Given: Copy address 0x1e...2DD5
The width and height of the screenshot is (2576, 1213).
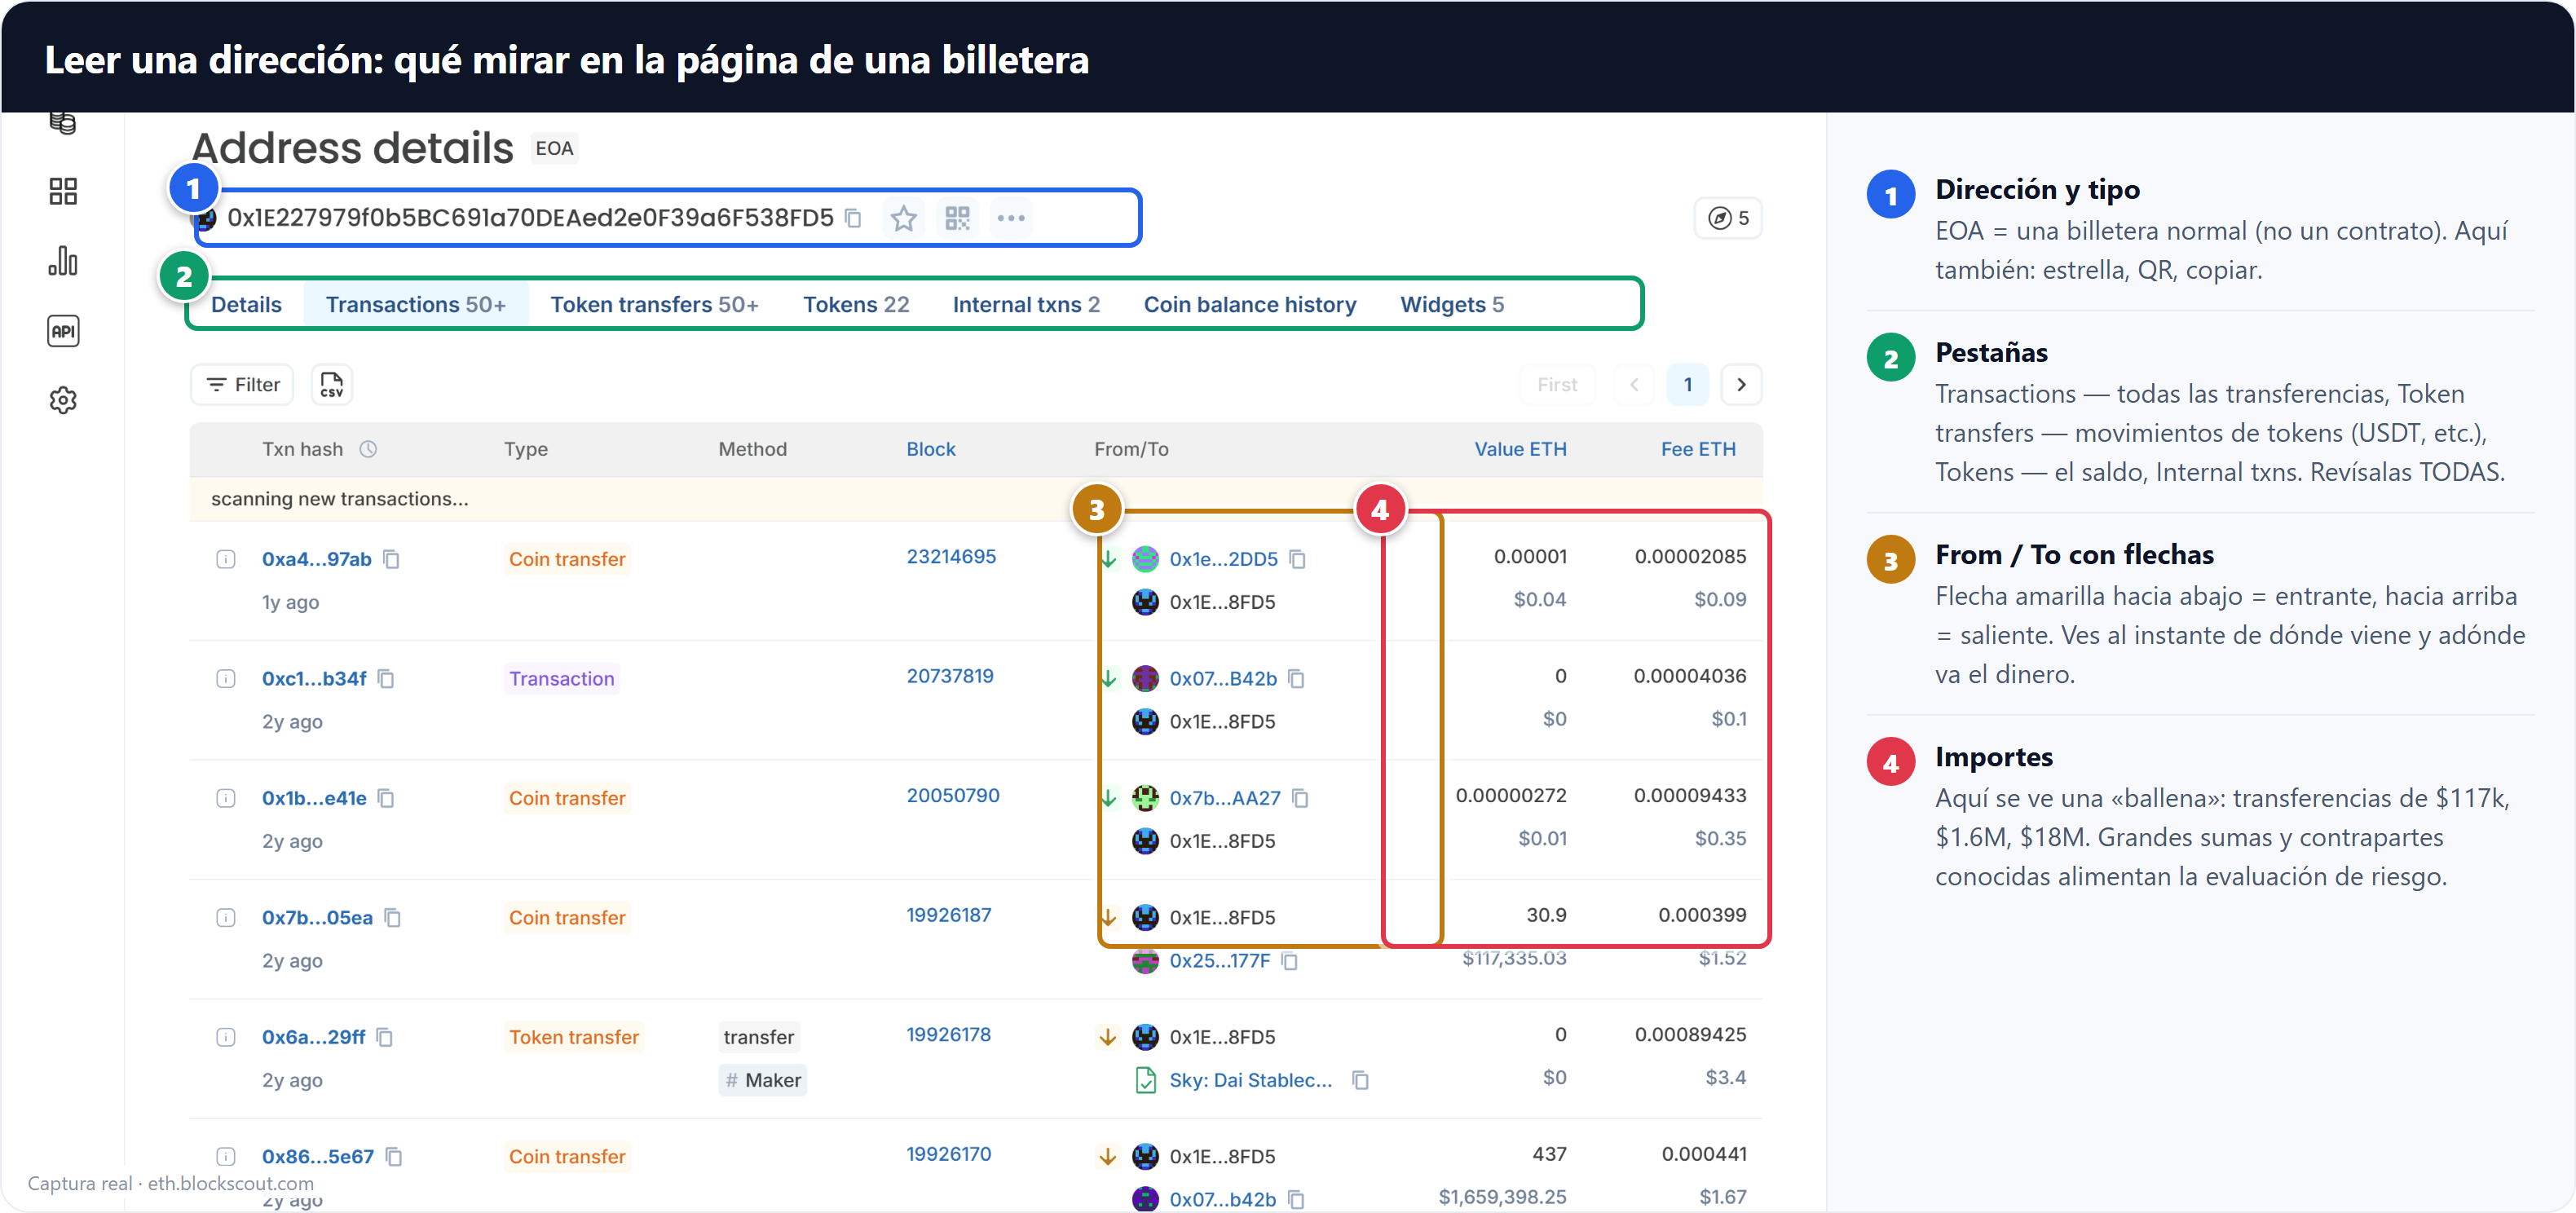Looking at the screenshot, I should (x=1297, y=559).
